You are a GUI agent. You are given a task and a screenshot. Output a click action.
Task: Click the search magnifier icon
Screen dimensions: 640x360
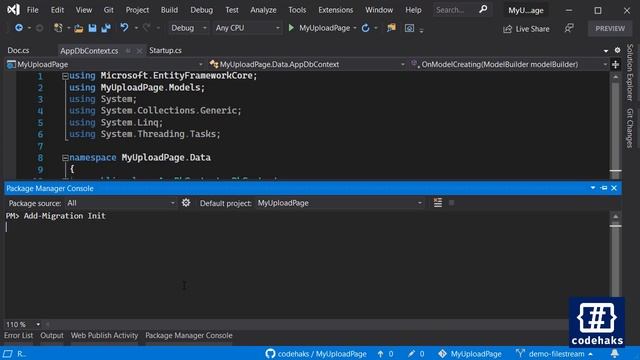coord(483,9)
